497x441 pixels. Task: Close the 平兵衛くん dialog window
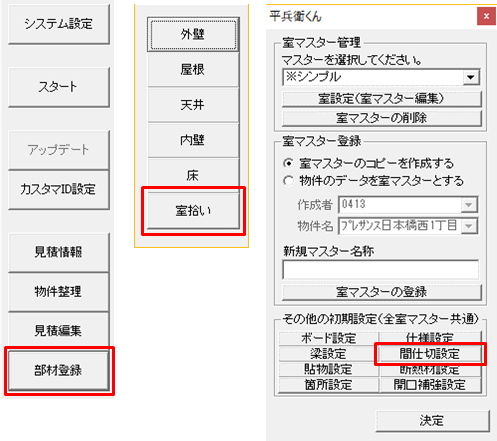(486, 16)
